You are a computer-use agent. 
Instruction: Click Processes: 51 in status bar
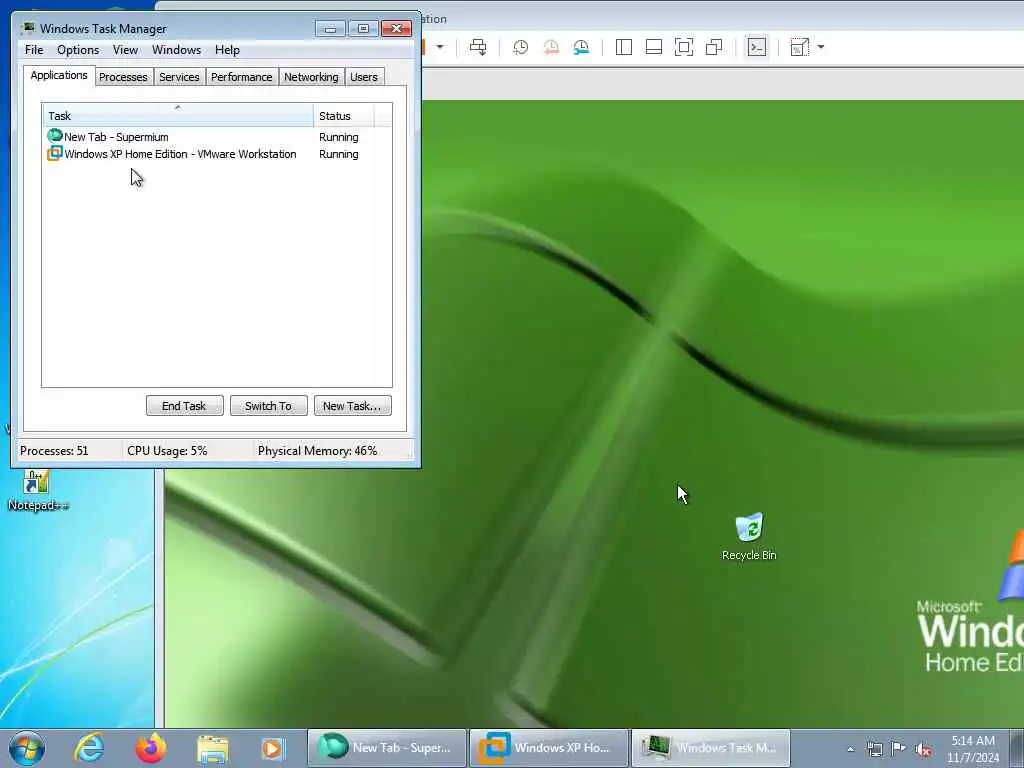(x=54, y=451)
